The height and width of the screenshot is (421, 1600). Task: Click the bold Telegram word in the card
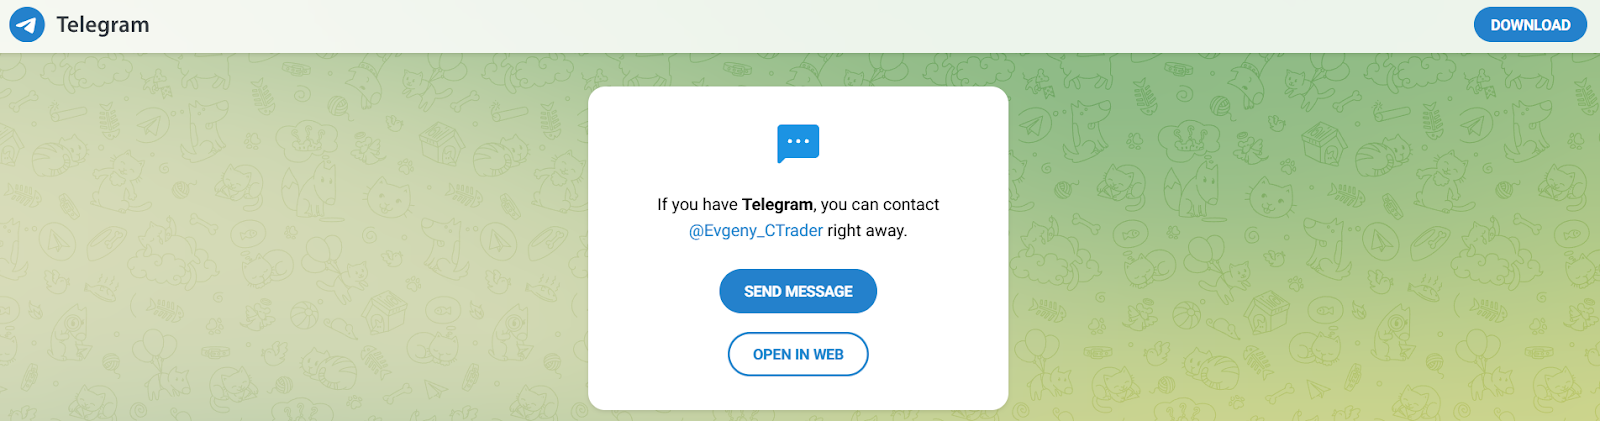click(777, 204)
